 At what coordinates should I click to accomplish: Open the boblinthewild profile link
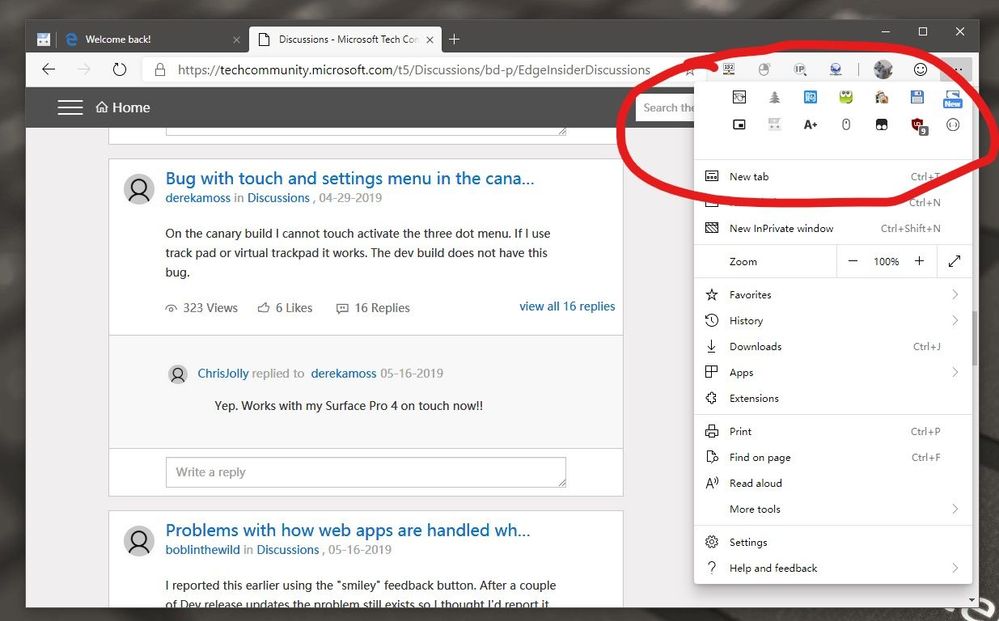click(203, 550)
